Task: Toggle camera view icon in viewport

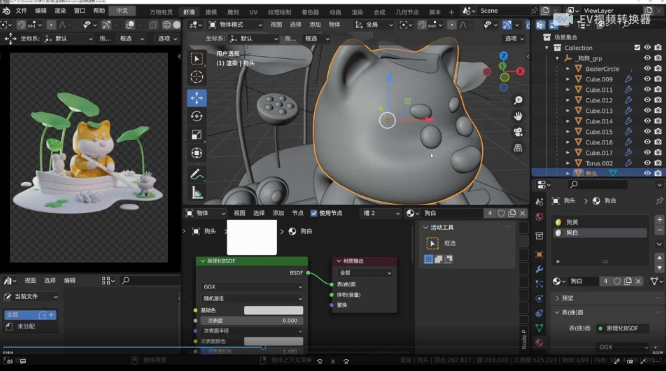Action: tap(518, 132)
